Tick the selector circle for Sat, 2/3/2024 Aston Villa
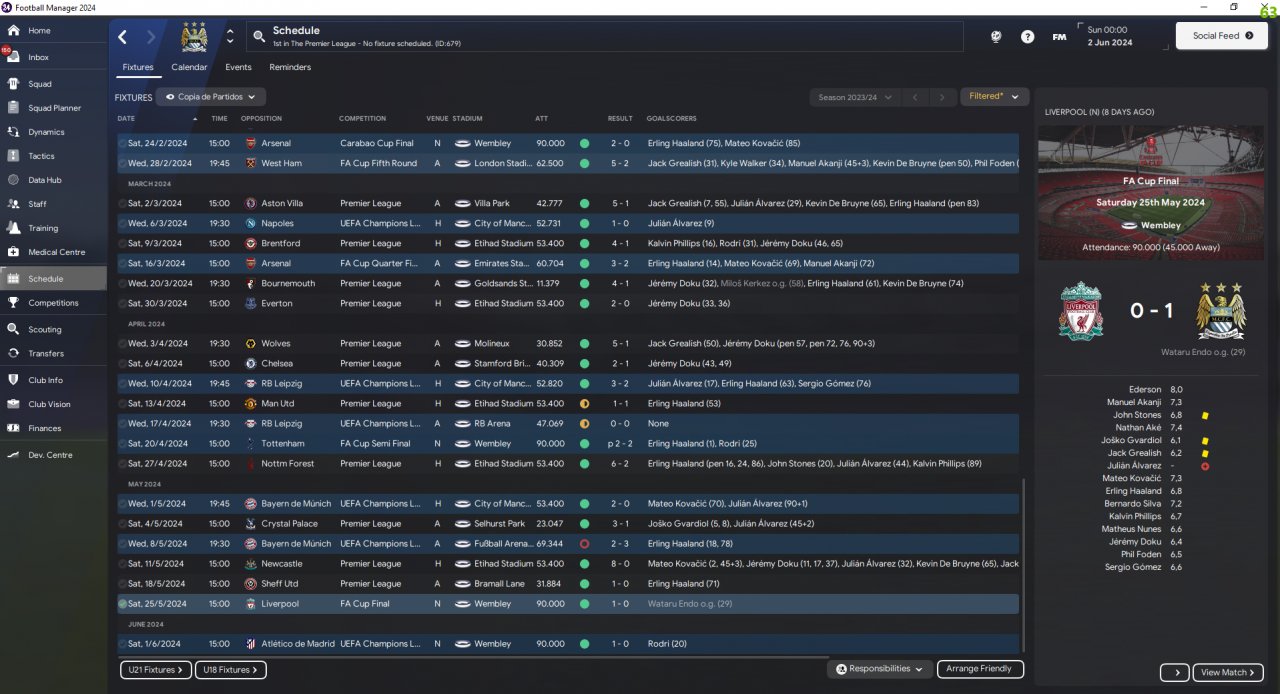The width and height of the screenshot is (1280, 694). pyautogui.click(x=123, y=203)
